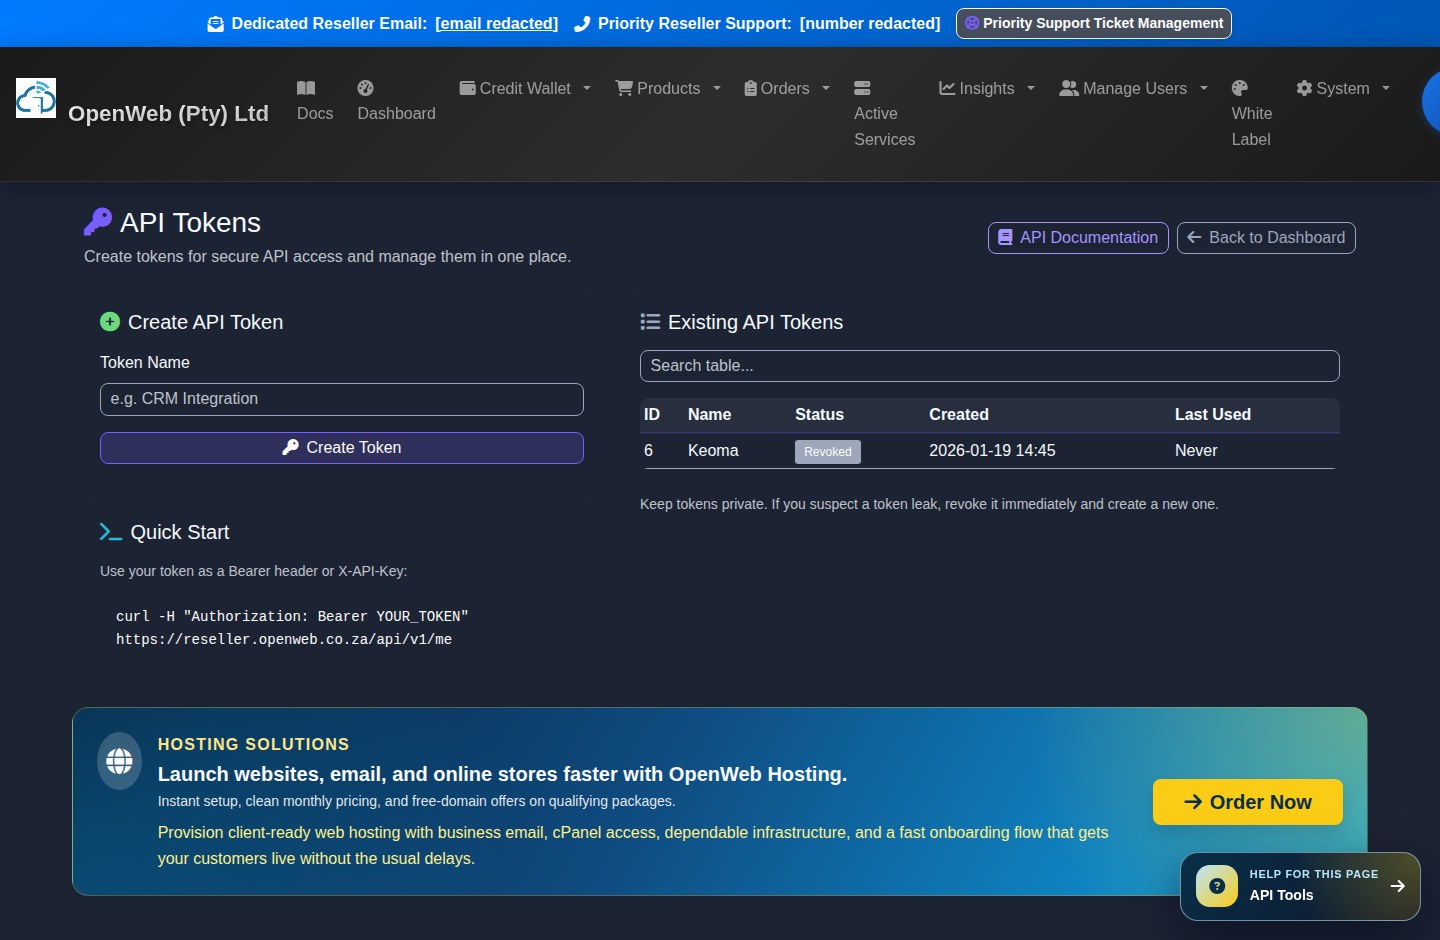Expand the System dropdown arrow

[1386, 88]
